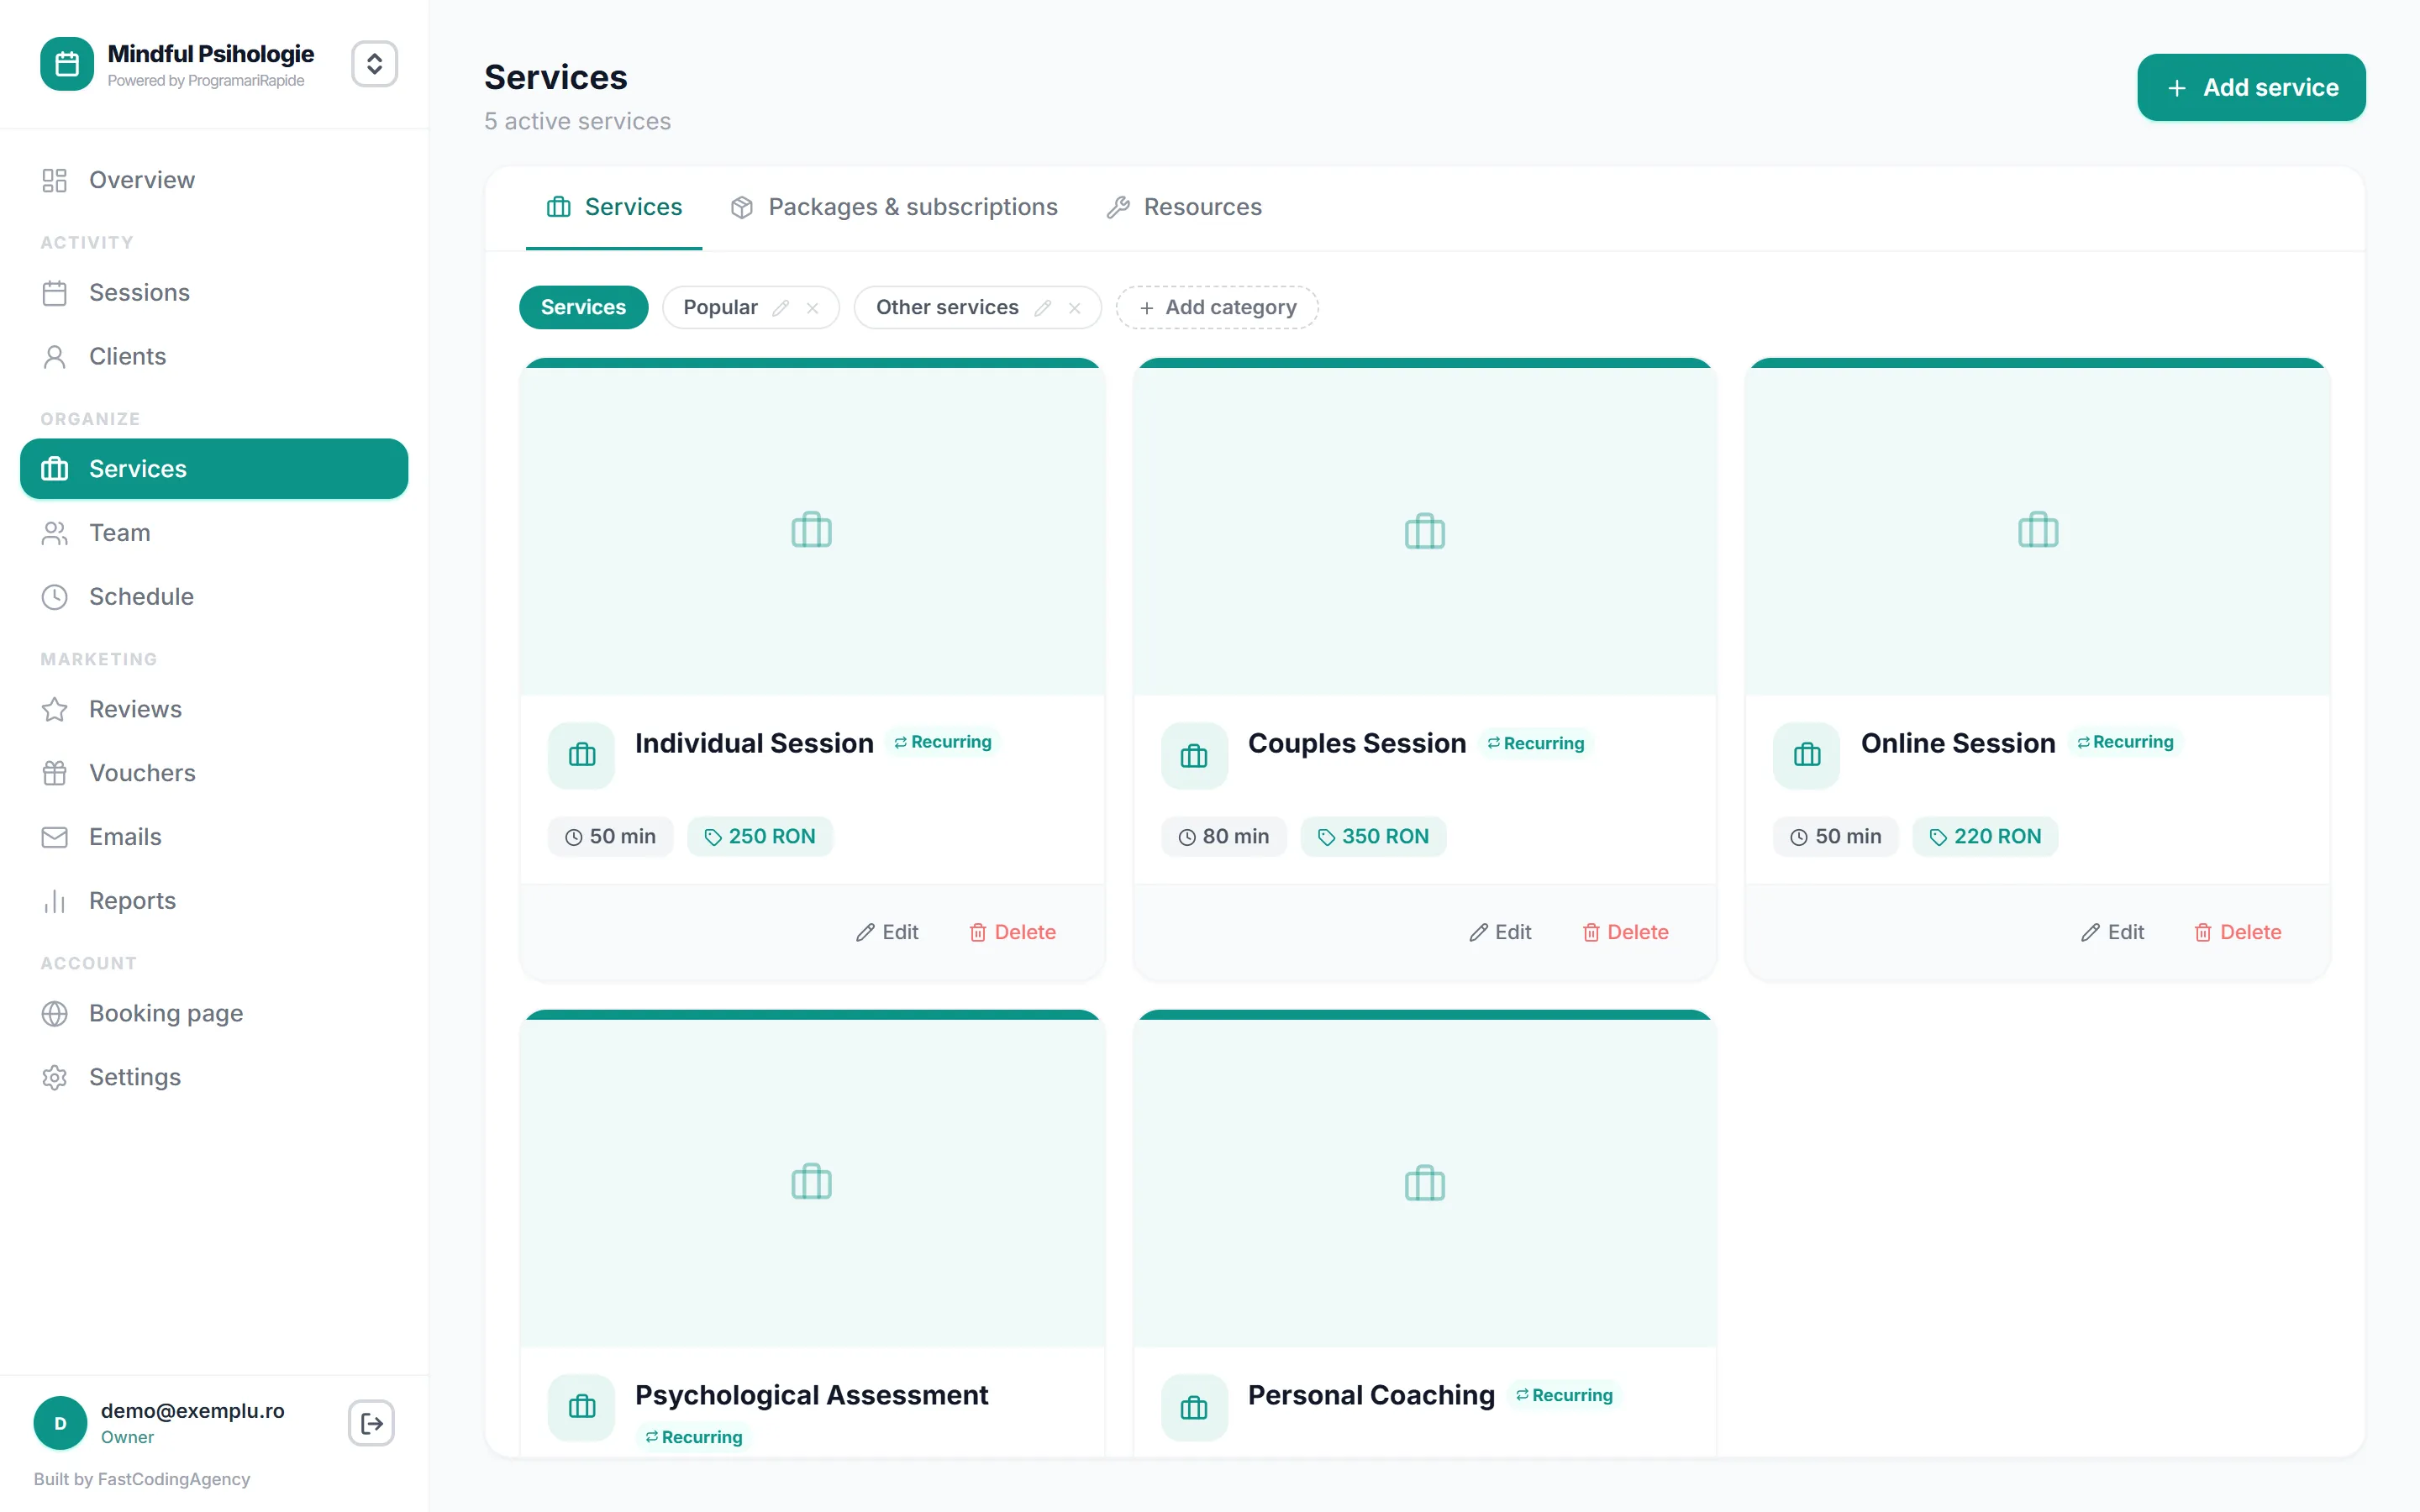
Task: Click the briefcase icon beside Personal Coaching title
Action: pos(1194,1408)
